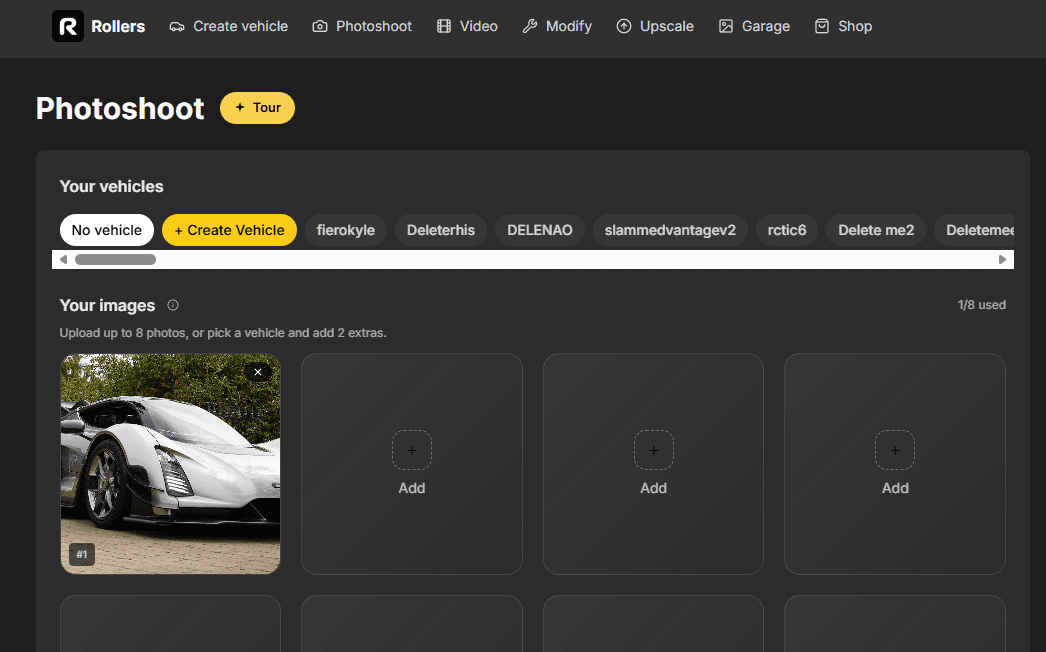Viewport: 1046px width, 652px height.
Task: Click the film icon beside Video
Action: [444, 26]
